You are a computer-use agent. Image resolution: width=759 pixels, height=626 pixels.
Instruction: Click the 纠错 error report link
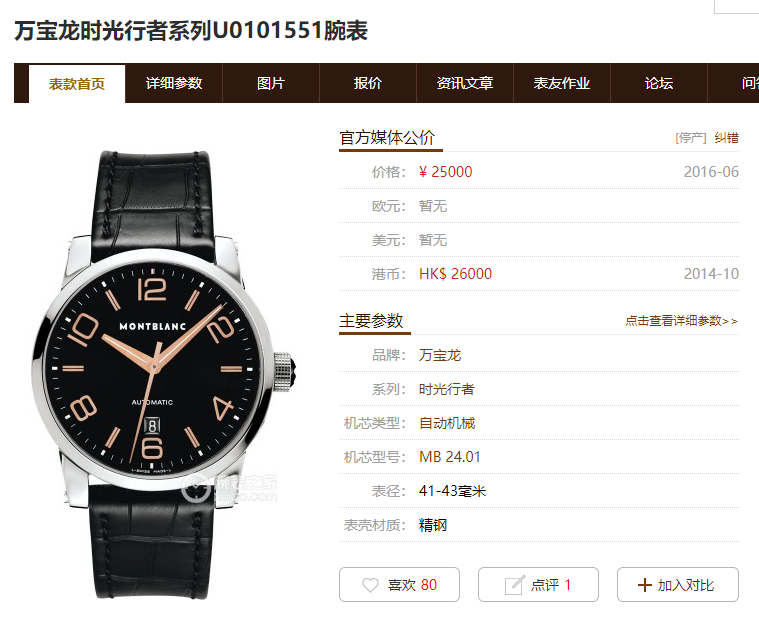tap(727, 138)
